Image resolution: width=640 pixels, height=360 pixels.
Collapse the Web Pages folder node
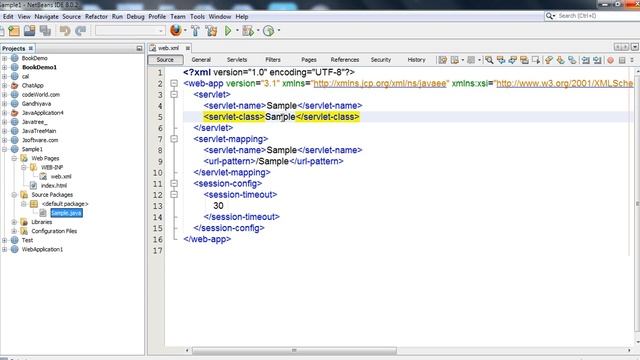pyautogui.click(x=14, y=158)
